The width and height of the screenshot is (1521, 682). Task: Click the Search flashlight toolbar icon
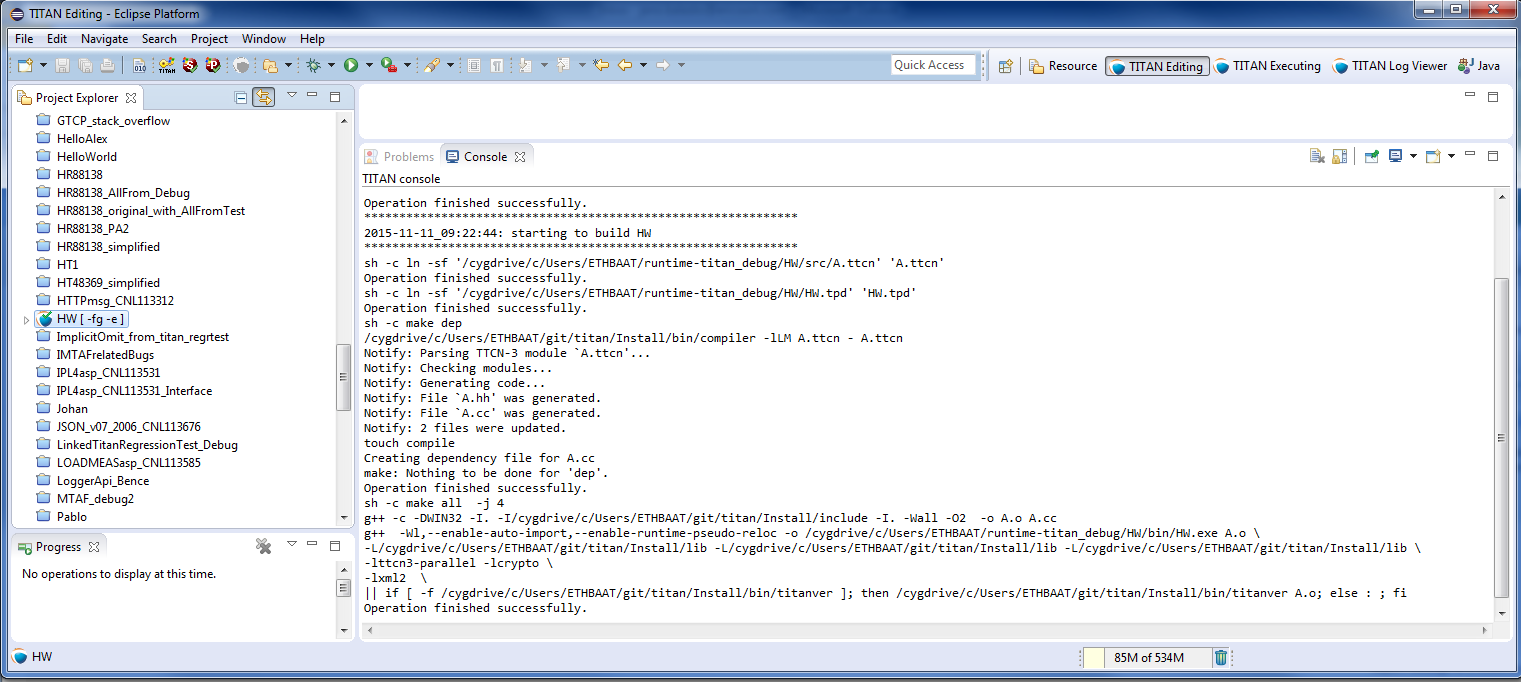point(432,65)
